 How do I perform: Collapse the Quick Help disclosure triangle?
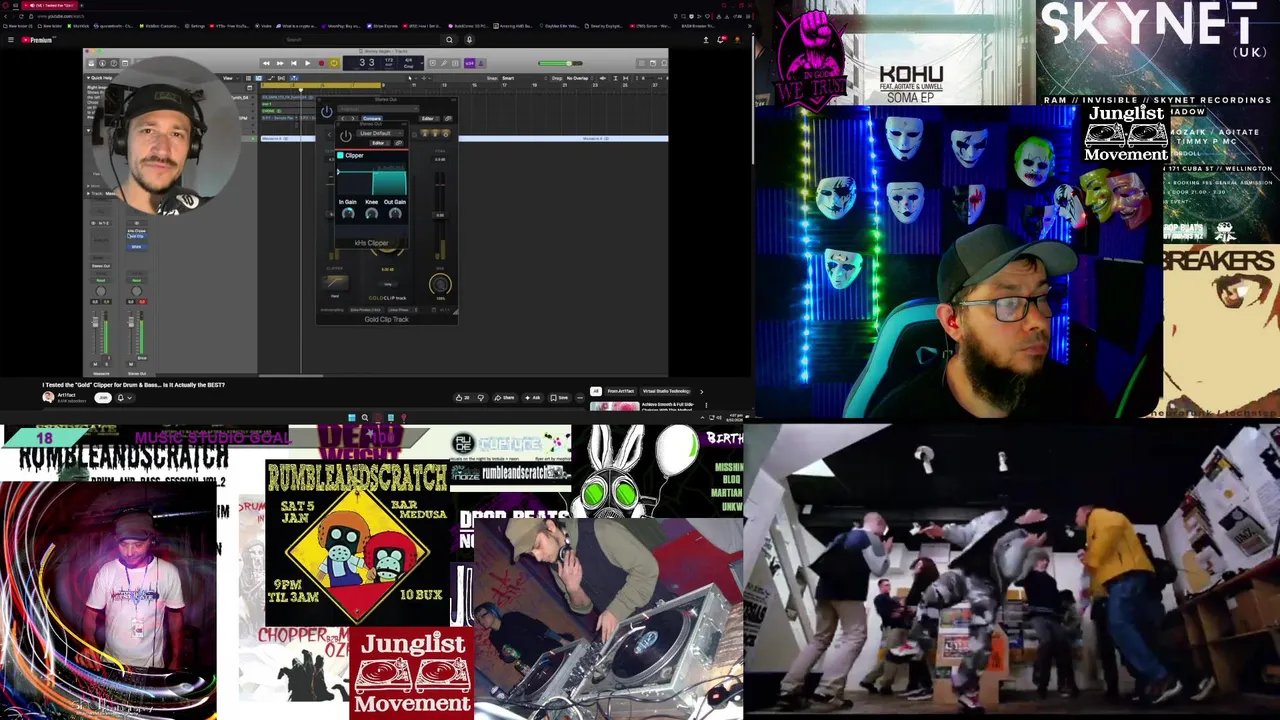point(88,78)
